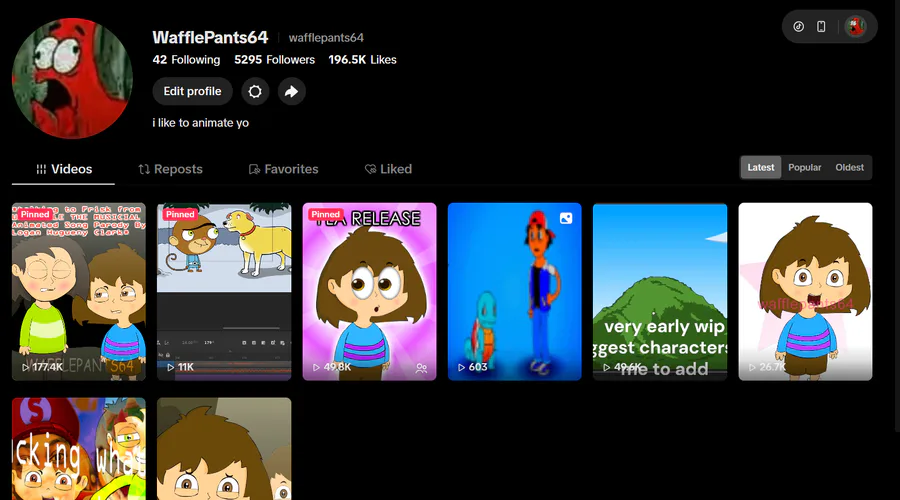Switch to the Videos tab
The height and width of the screenshot is (500, 900).
[x=64, y=169]
